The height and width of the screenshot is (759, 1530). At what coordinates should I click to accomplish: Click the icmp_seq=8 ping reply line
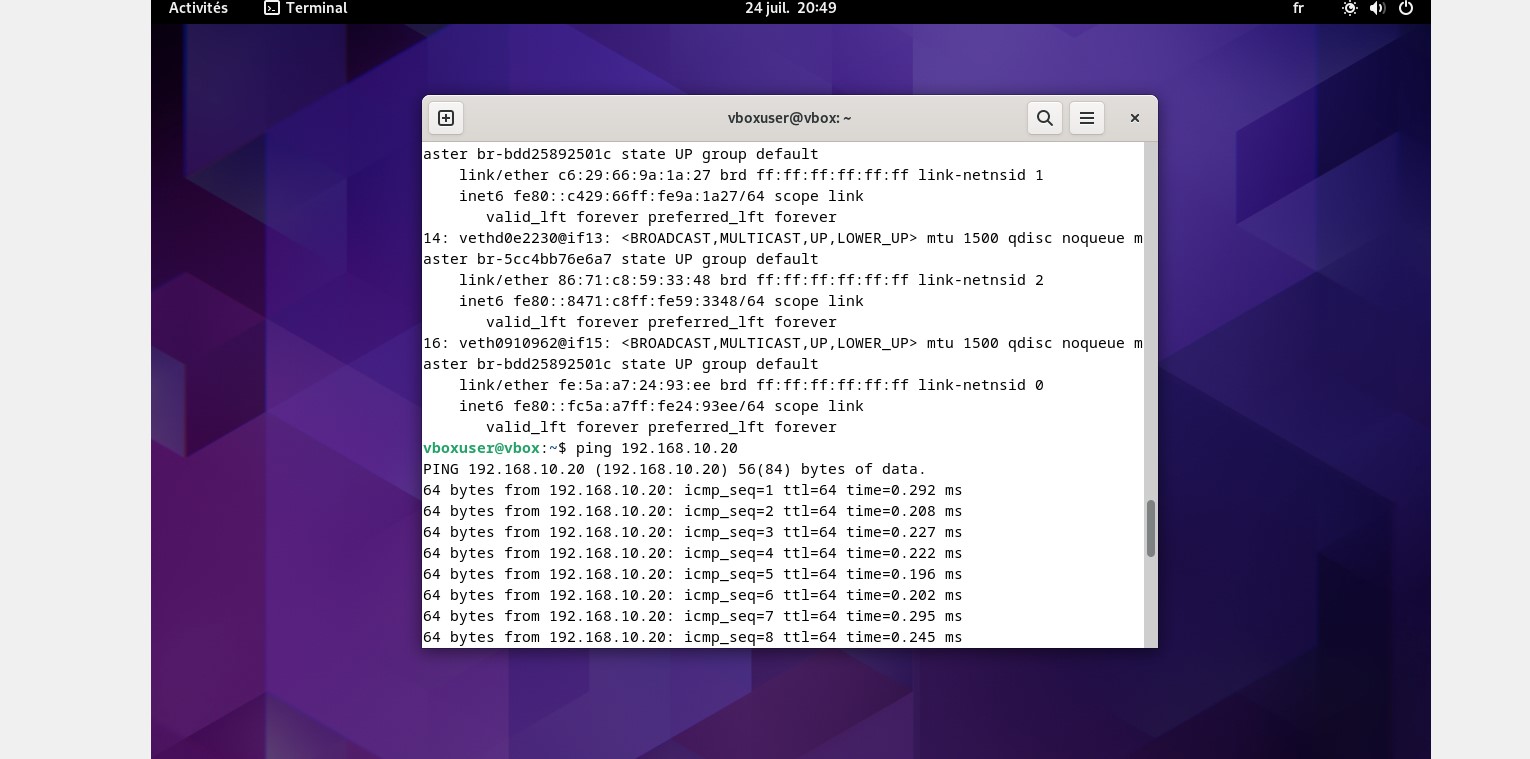[x=692, y=637]
